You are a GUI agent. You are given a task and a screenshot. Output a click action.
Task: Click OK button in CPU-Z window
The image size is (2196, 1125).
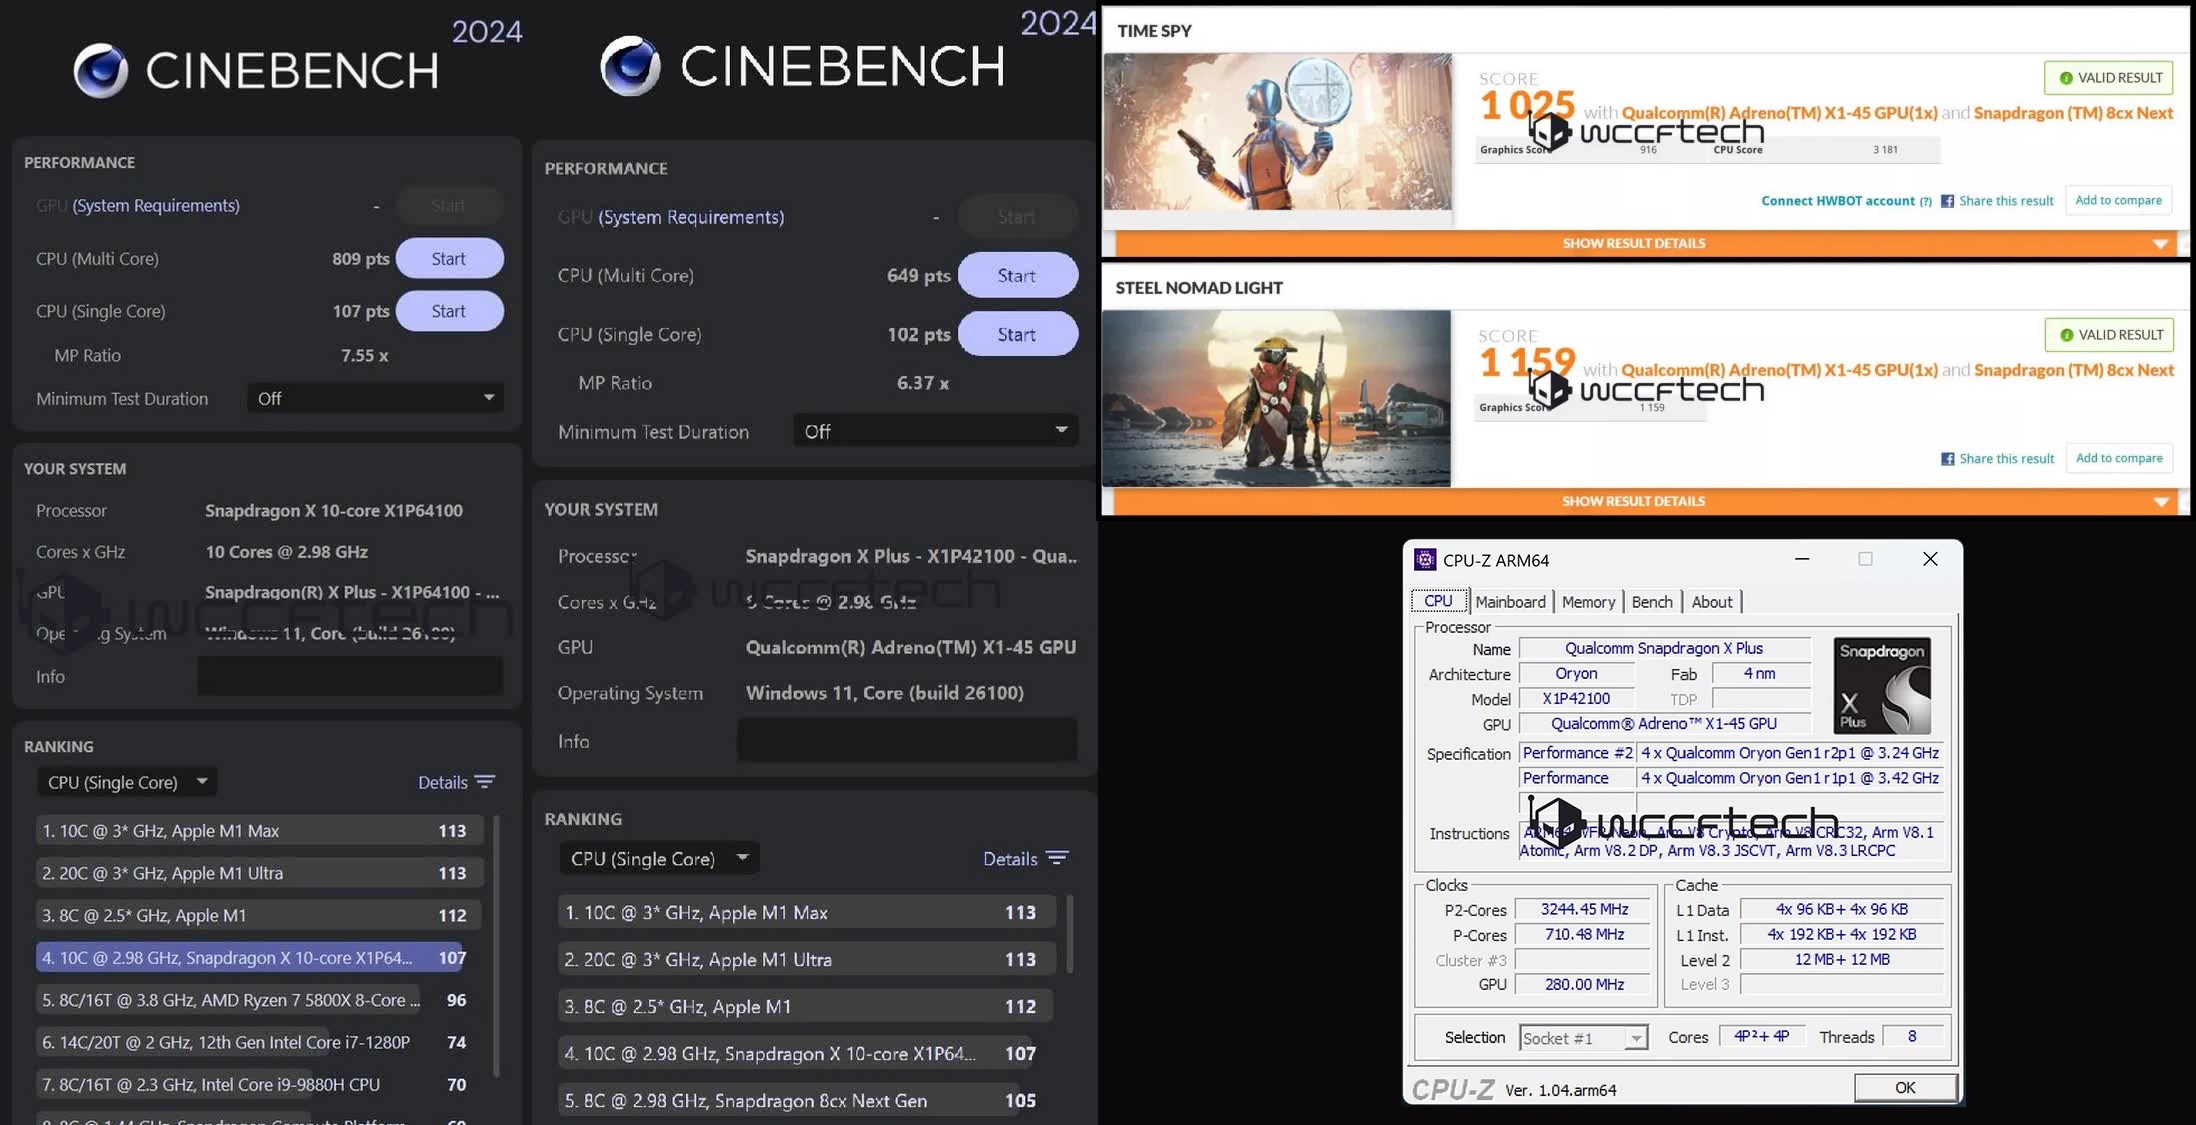coord(1905,1087)
